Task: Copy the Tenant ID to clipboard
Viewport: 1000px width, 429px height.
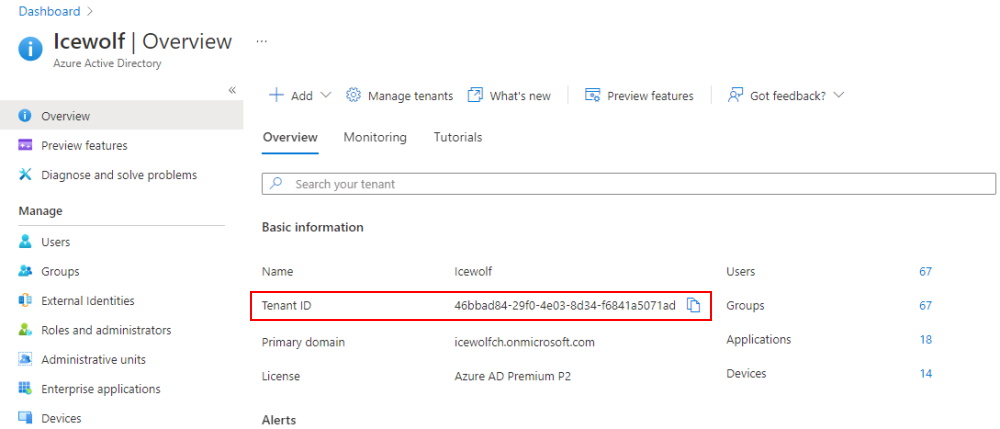Action: tap(693, 305)
